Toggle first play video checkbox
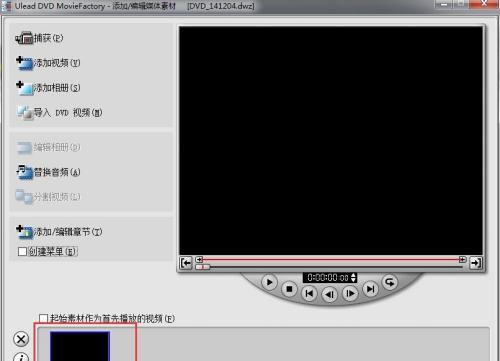Viewport: 500px width, 361px height. tap(43, 318)
